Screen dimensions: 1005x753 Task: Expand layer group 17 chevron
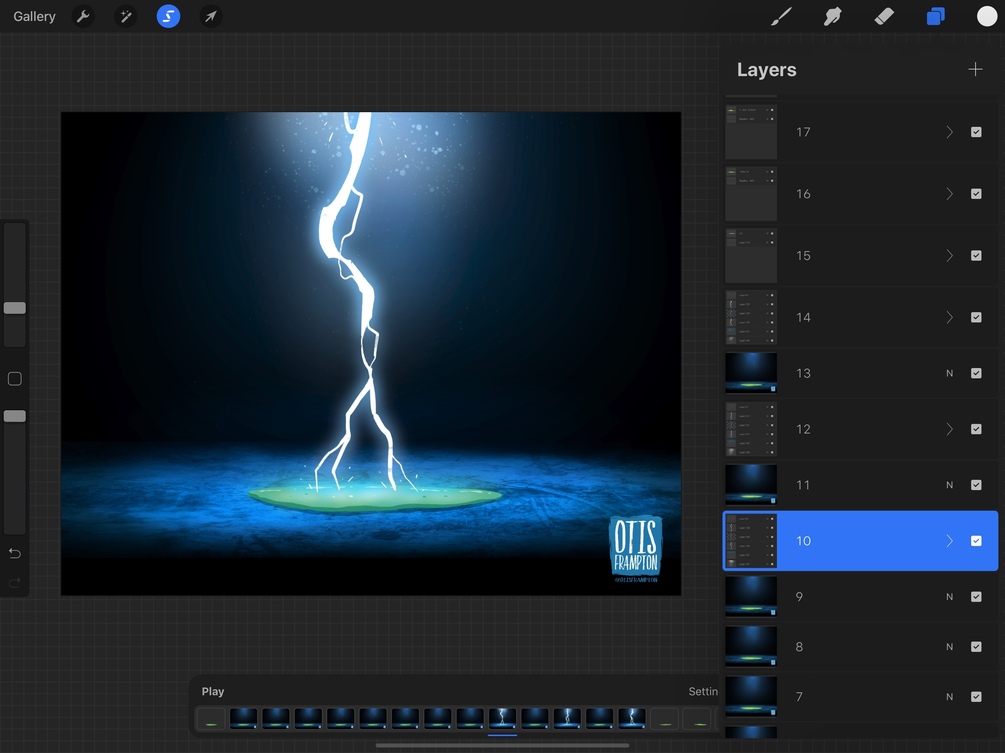point(949,132)
